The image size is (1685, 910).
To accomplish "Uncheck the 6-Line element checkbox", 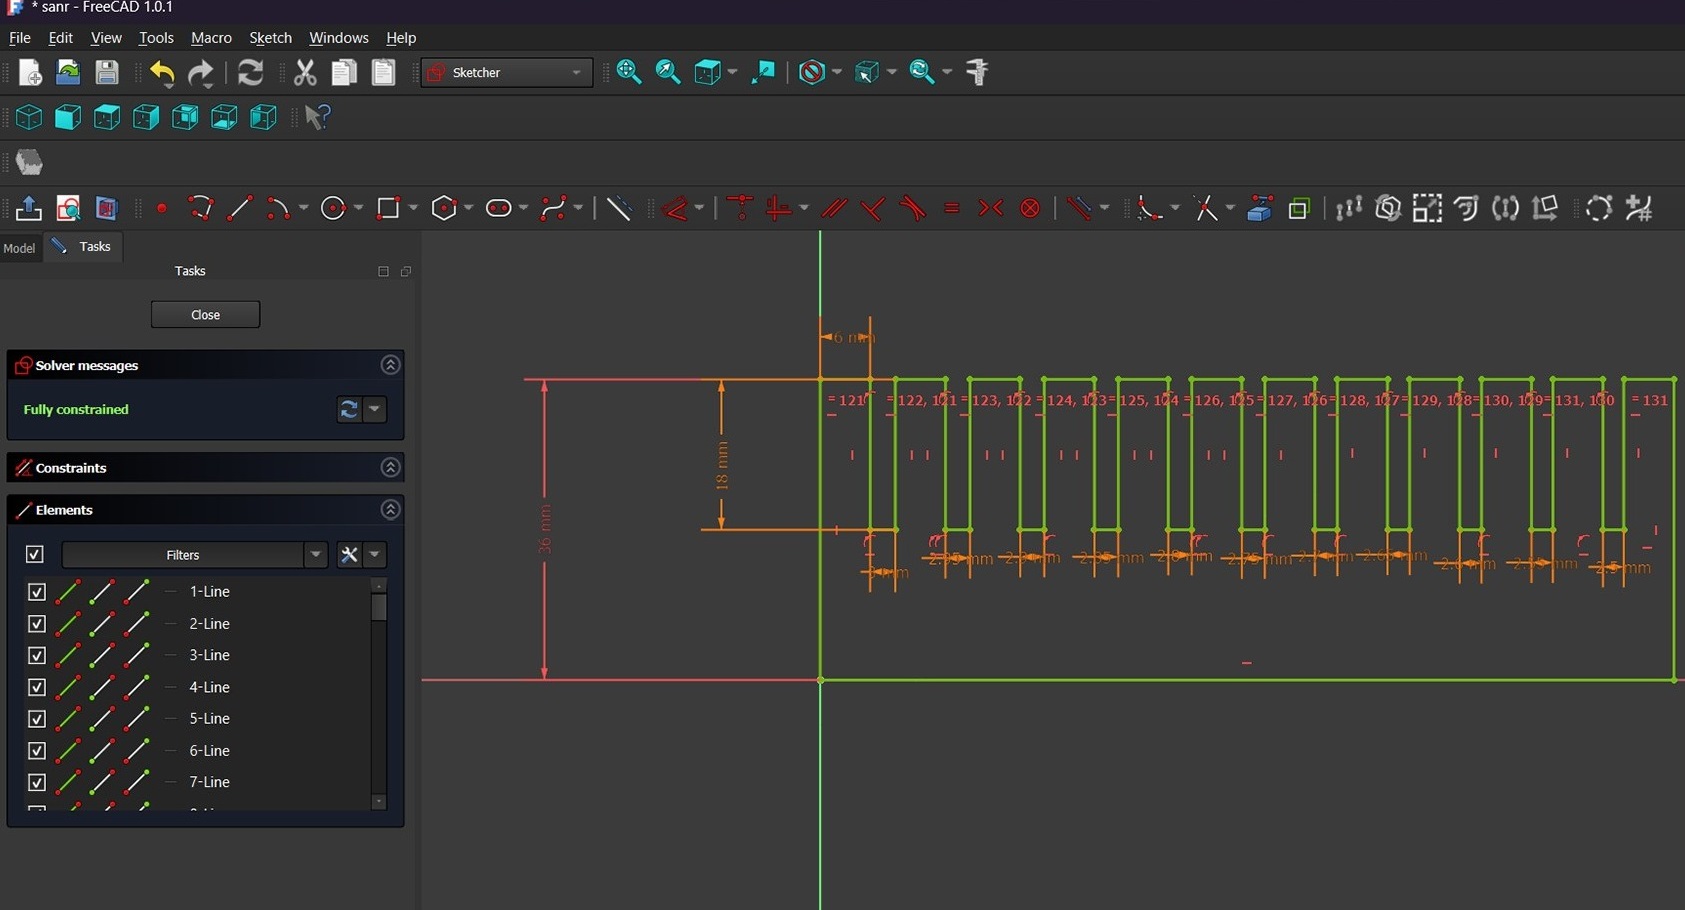I will coord(37,750).
